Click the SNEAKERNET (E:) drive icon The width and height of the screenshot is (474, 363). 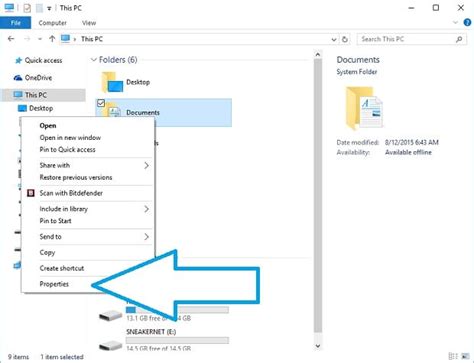(x=111, y=345)
